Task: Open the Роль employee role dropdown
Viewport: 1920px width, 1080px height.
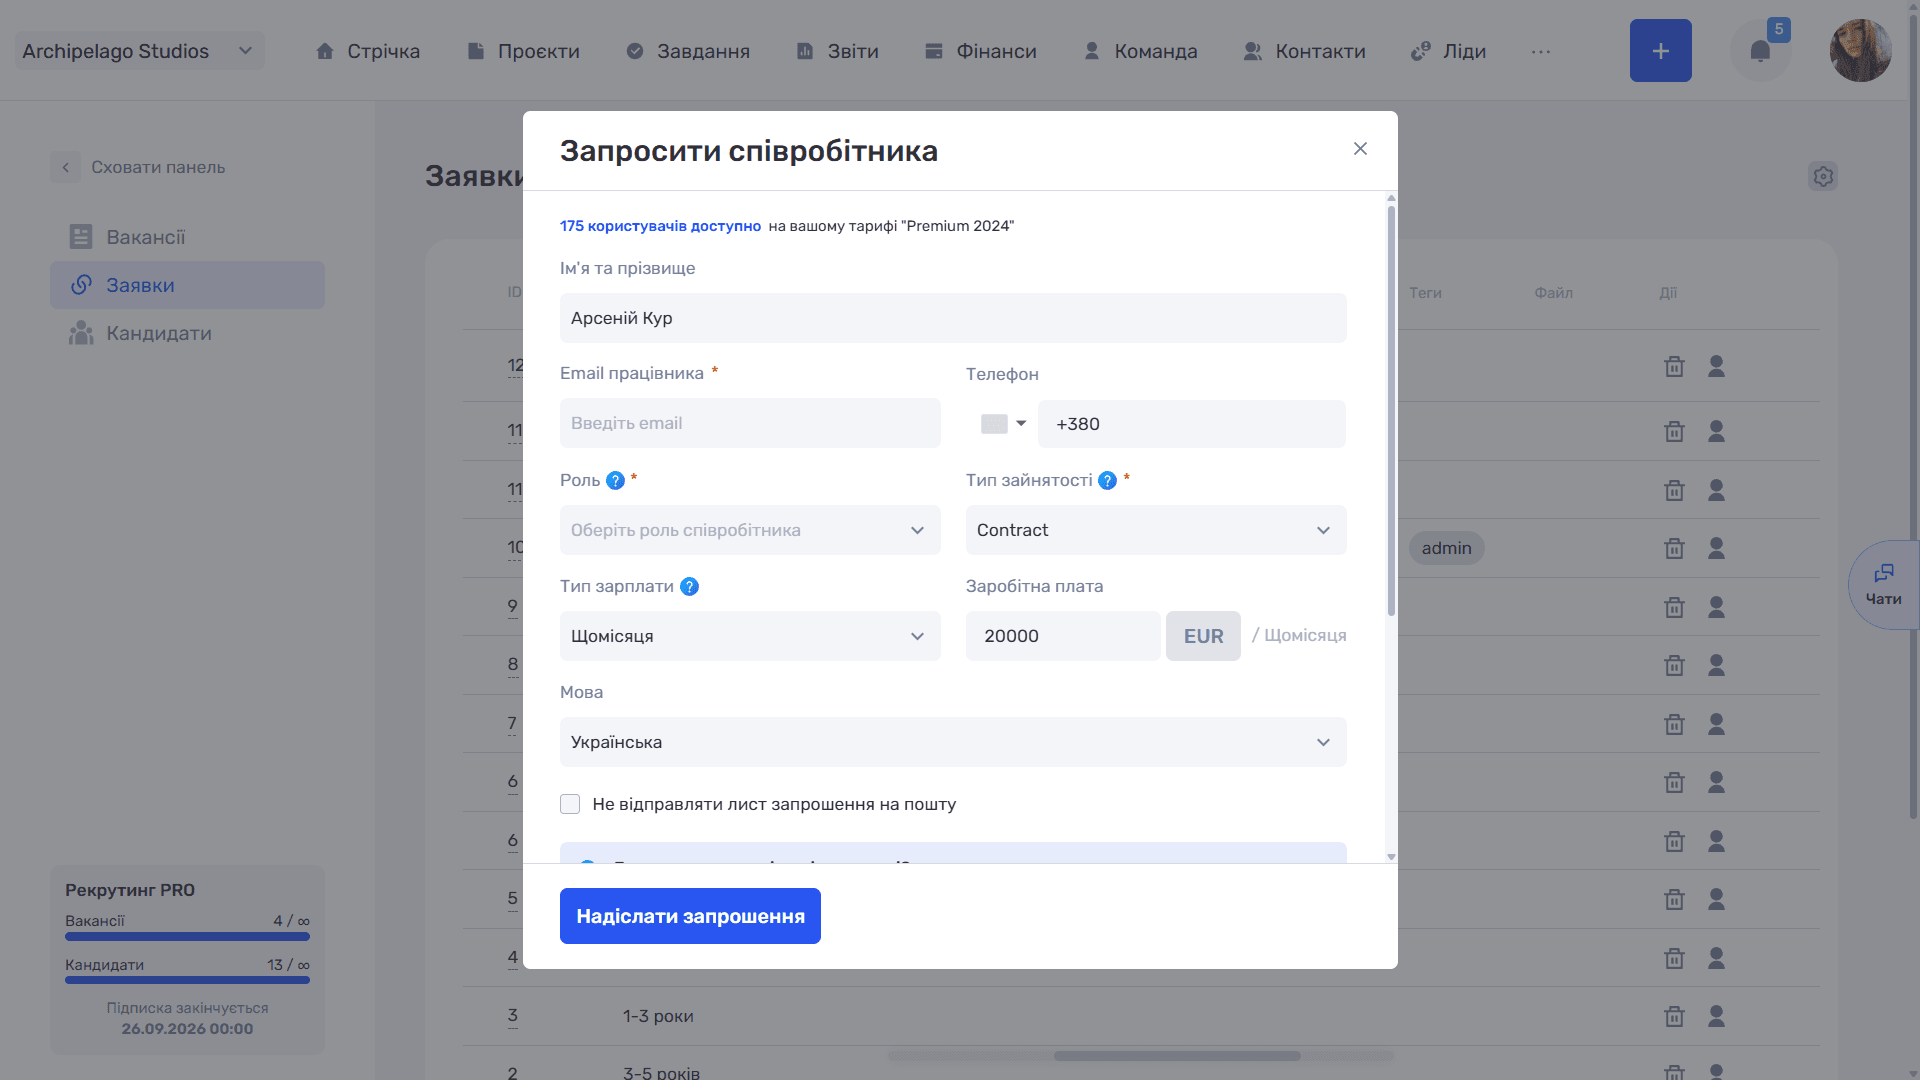Action: click(x=750, y=530)
